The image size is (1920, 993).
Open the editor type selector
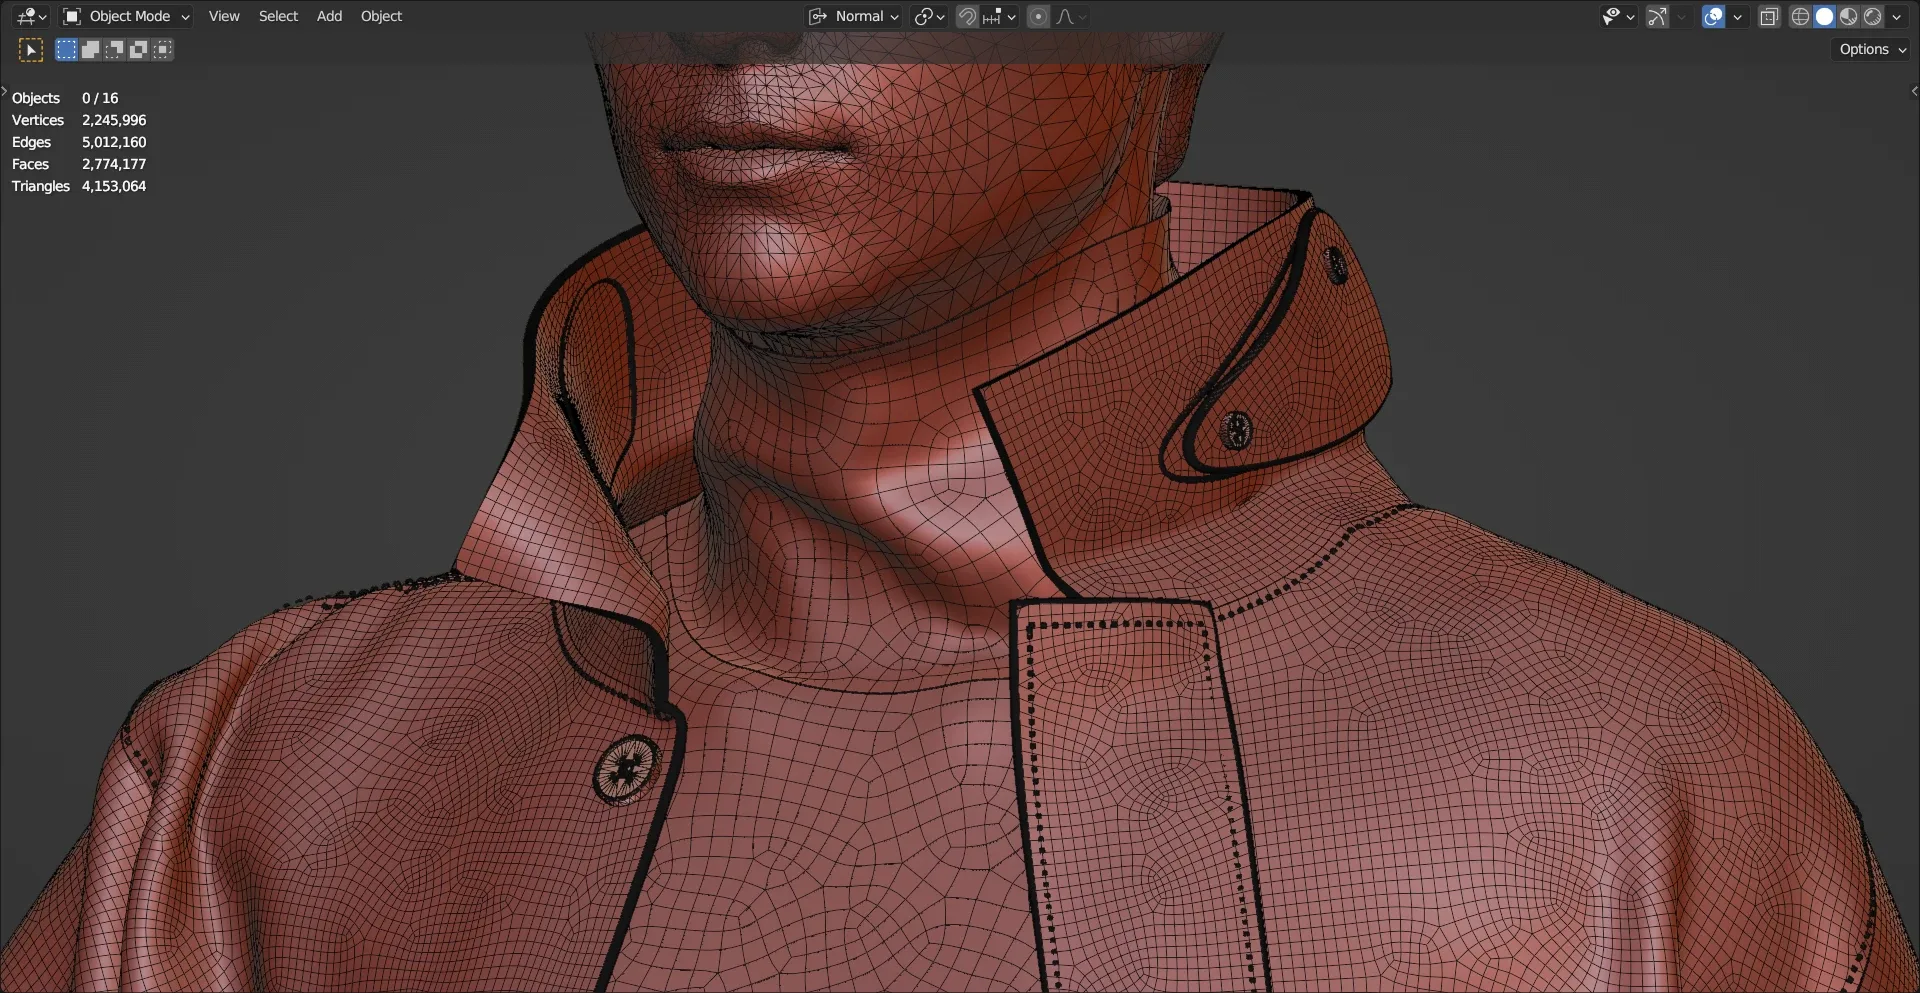tap(31, 16)
